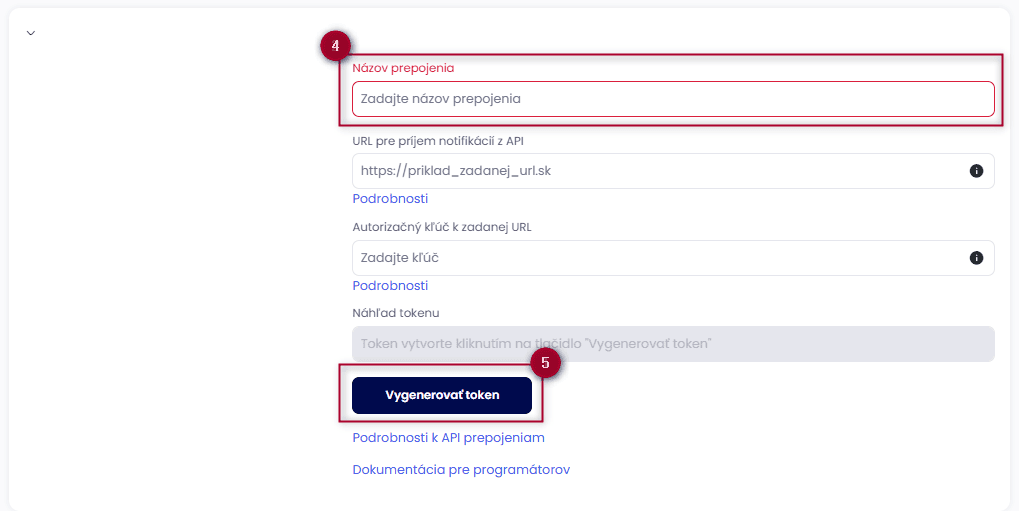Click the red Názov prepojenia label
The height and width of the screenshot is (511, 1019).
[403, 68]
